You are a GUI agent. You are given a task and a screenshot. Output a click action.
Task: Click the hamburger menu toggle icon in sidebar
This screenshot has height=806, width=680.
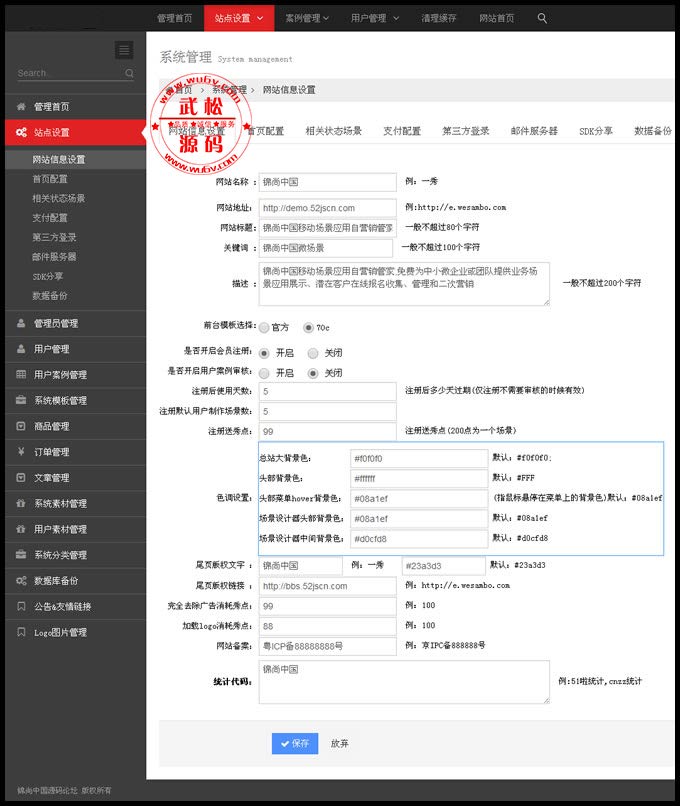pyautogui.click(x=124, y=50)
